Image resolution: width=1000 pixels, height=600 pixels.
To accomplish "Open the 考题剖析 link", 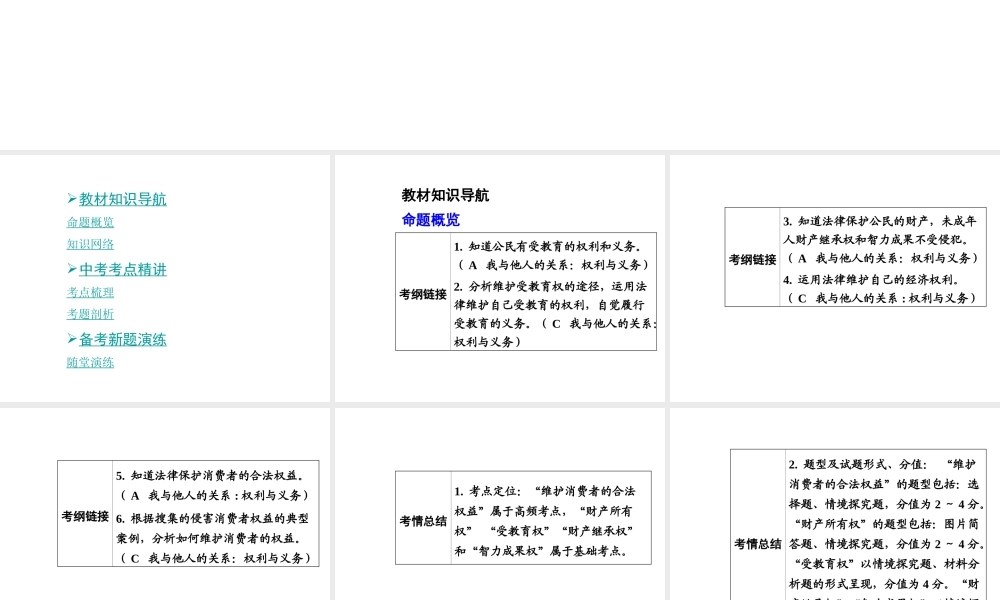I will pyautogui.click(x=90, y=314).
